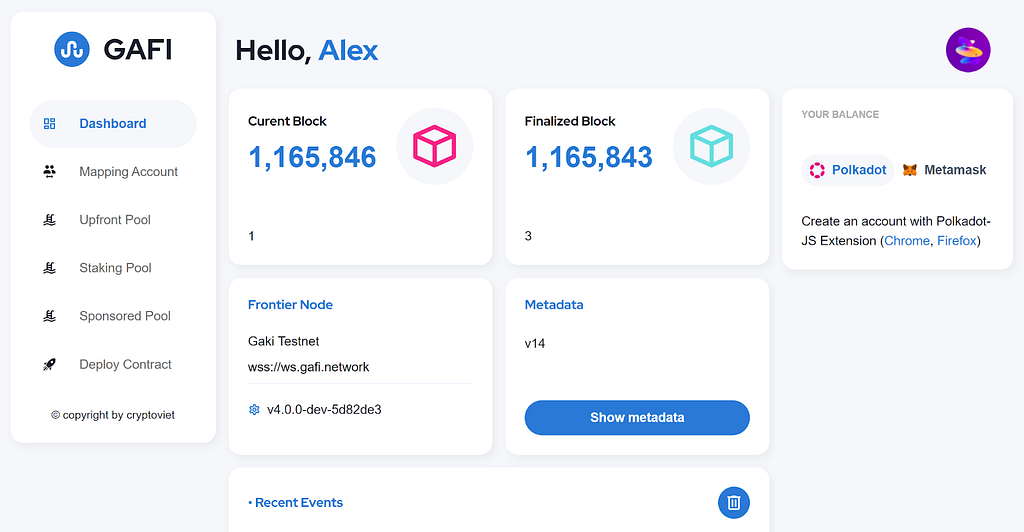Click the Metamask fox icon
1024x532 pixels.
tap(910, 170)
